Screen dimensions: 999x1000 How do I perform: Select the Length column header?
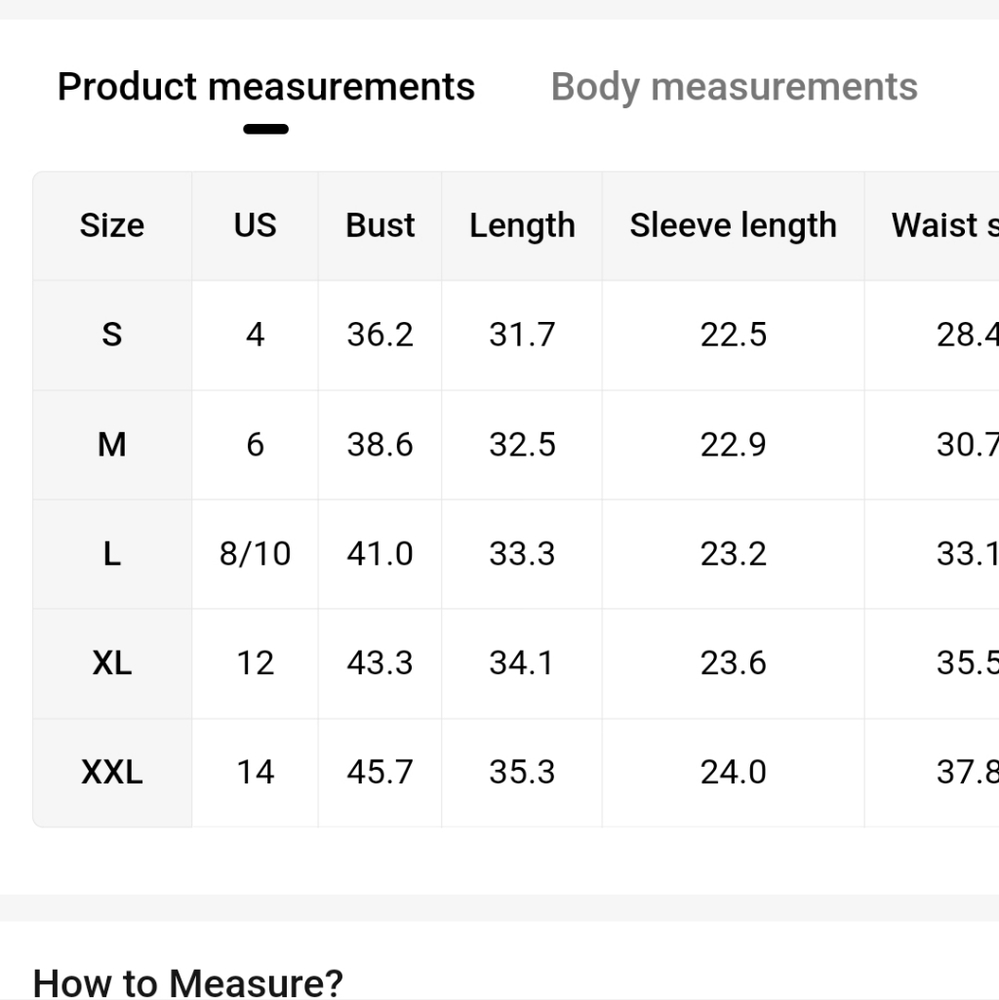coord(522,226)
